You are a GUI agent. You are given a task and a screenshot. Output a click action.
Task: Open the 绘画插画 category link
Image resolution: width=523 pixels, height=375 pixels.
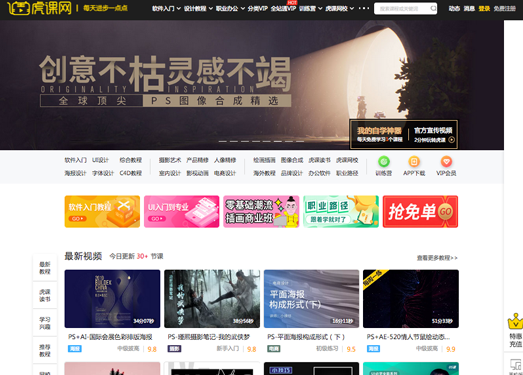click(264, 160)
